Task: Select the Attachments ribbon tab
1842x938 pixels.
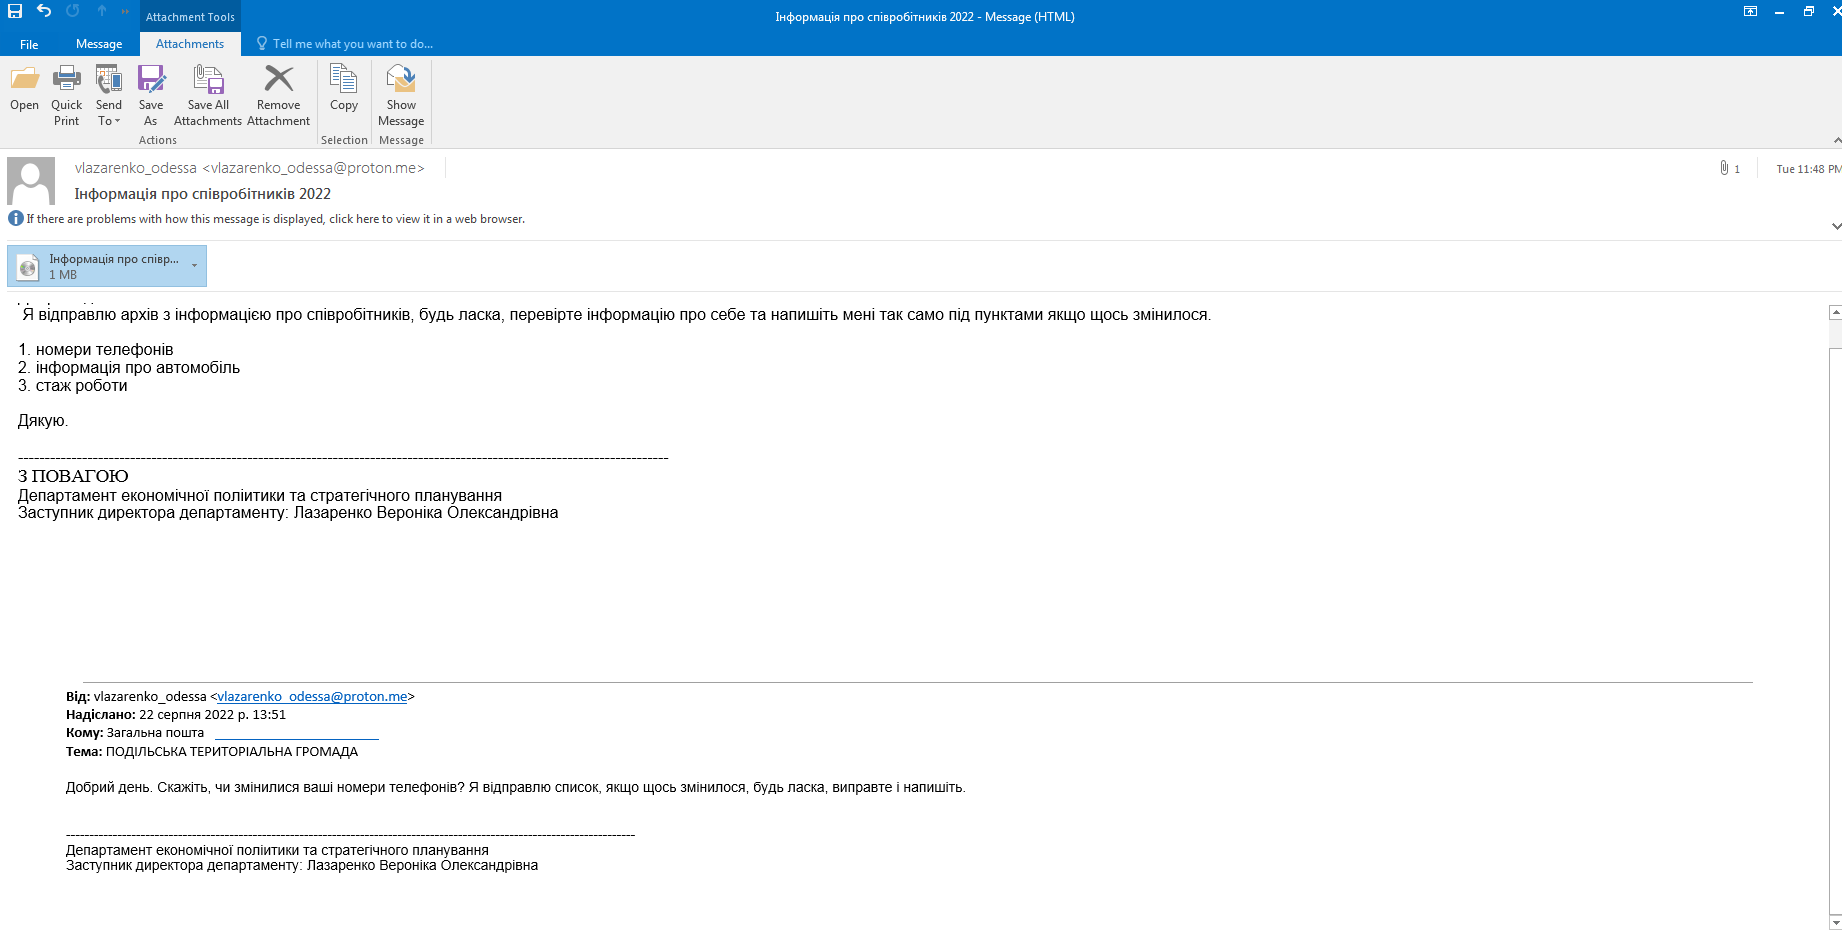Action: tap(190, 44)
